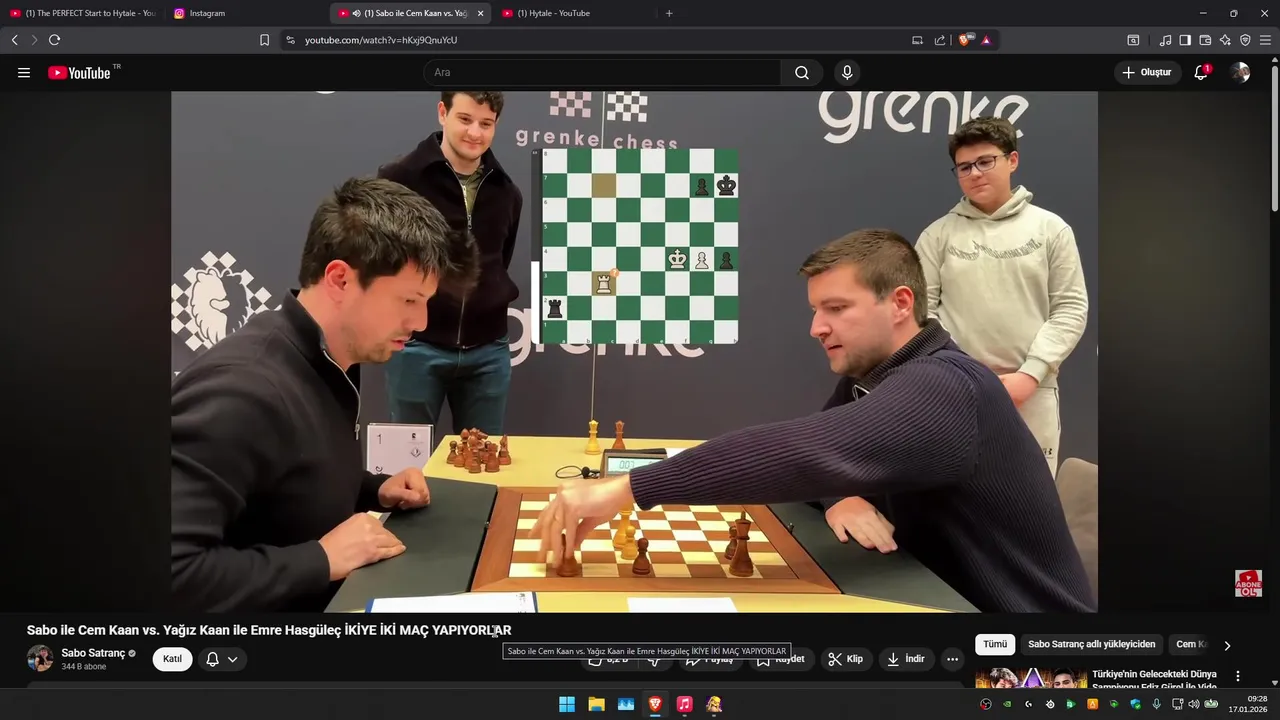Click the Kaydet save button
Viewport: 1280px width, 720px height.
point(780,659)
